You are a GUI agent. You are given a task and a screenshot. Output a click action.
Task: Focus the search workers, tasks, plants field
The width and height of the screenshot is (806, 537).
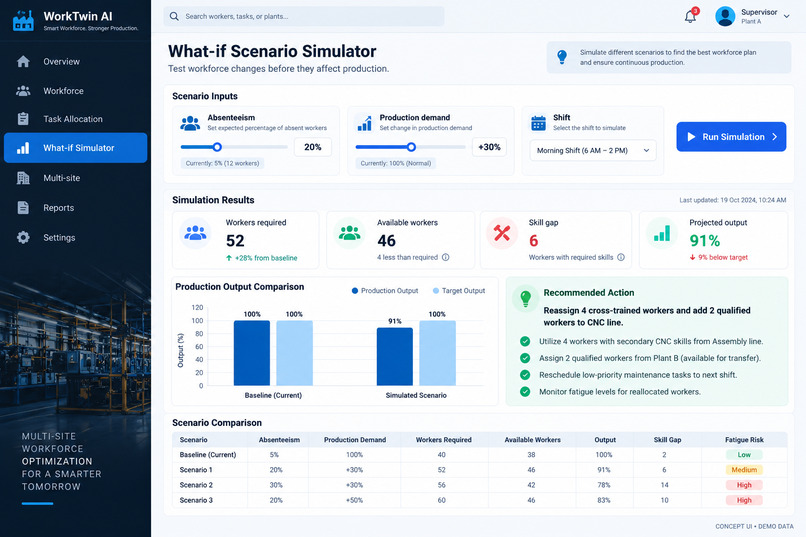point(304,16)
